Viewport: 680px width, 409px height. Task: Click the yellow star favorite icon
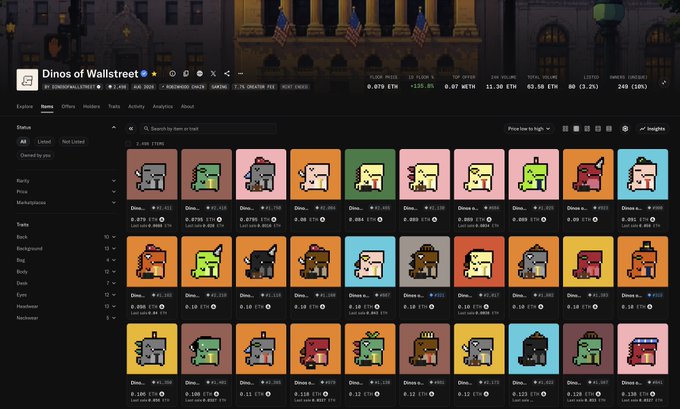tap(154, 74)
